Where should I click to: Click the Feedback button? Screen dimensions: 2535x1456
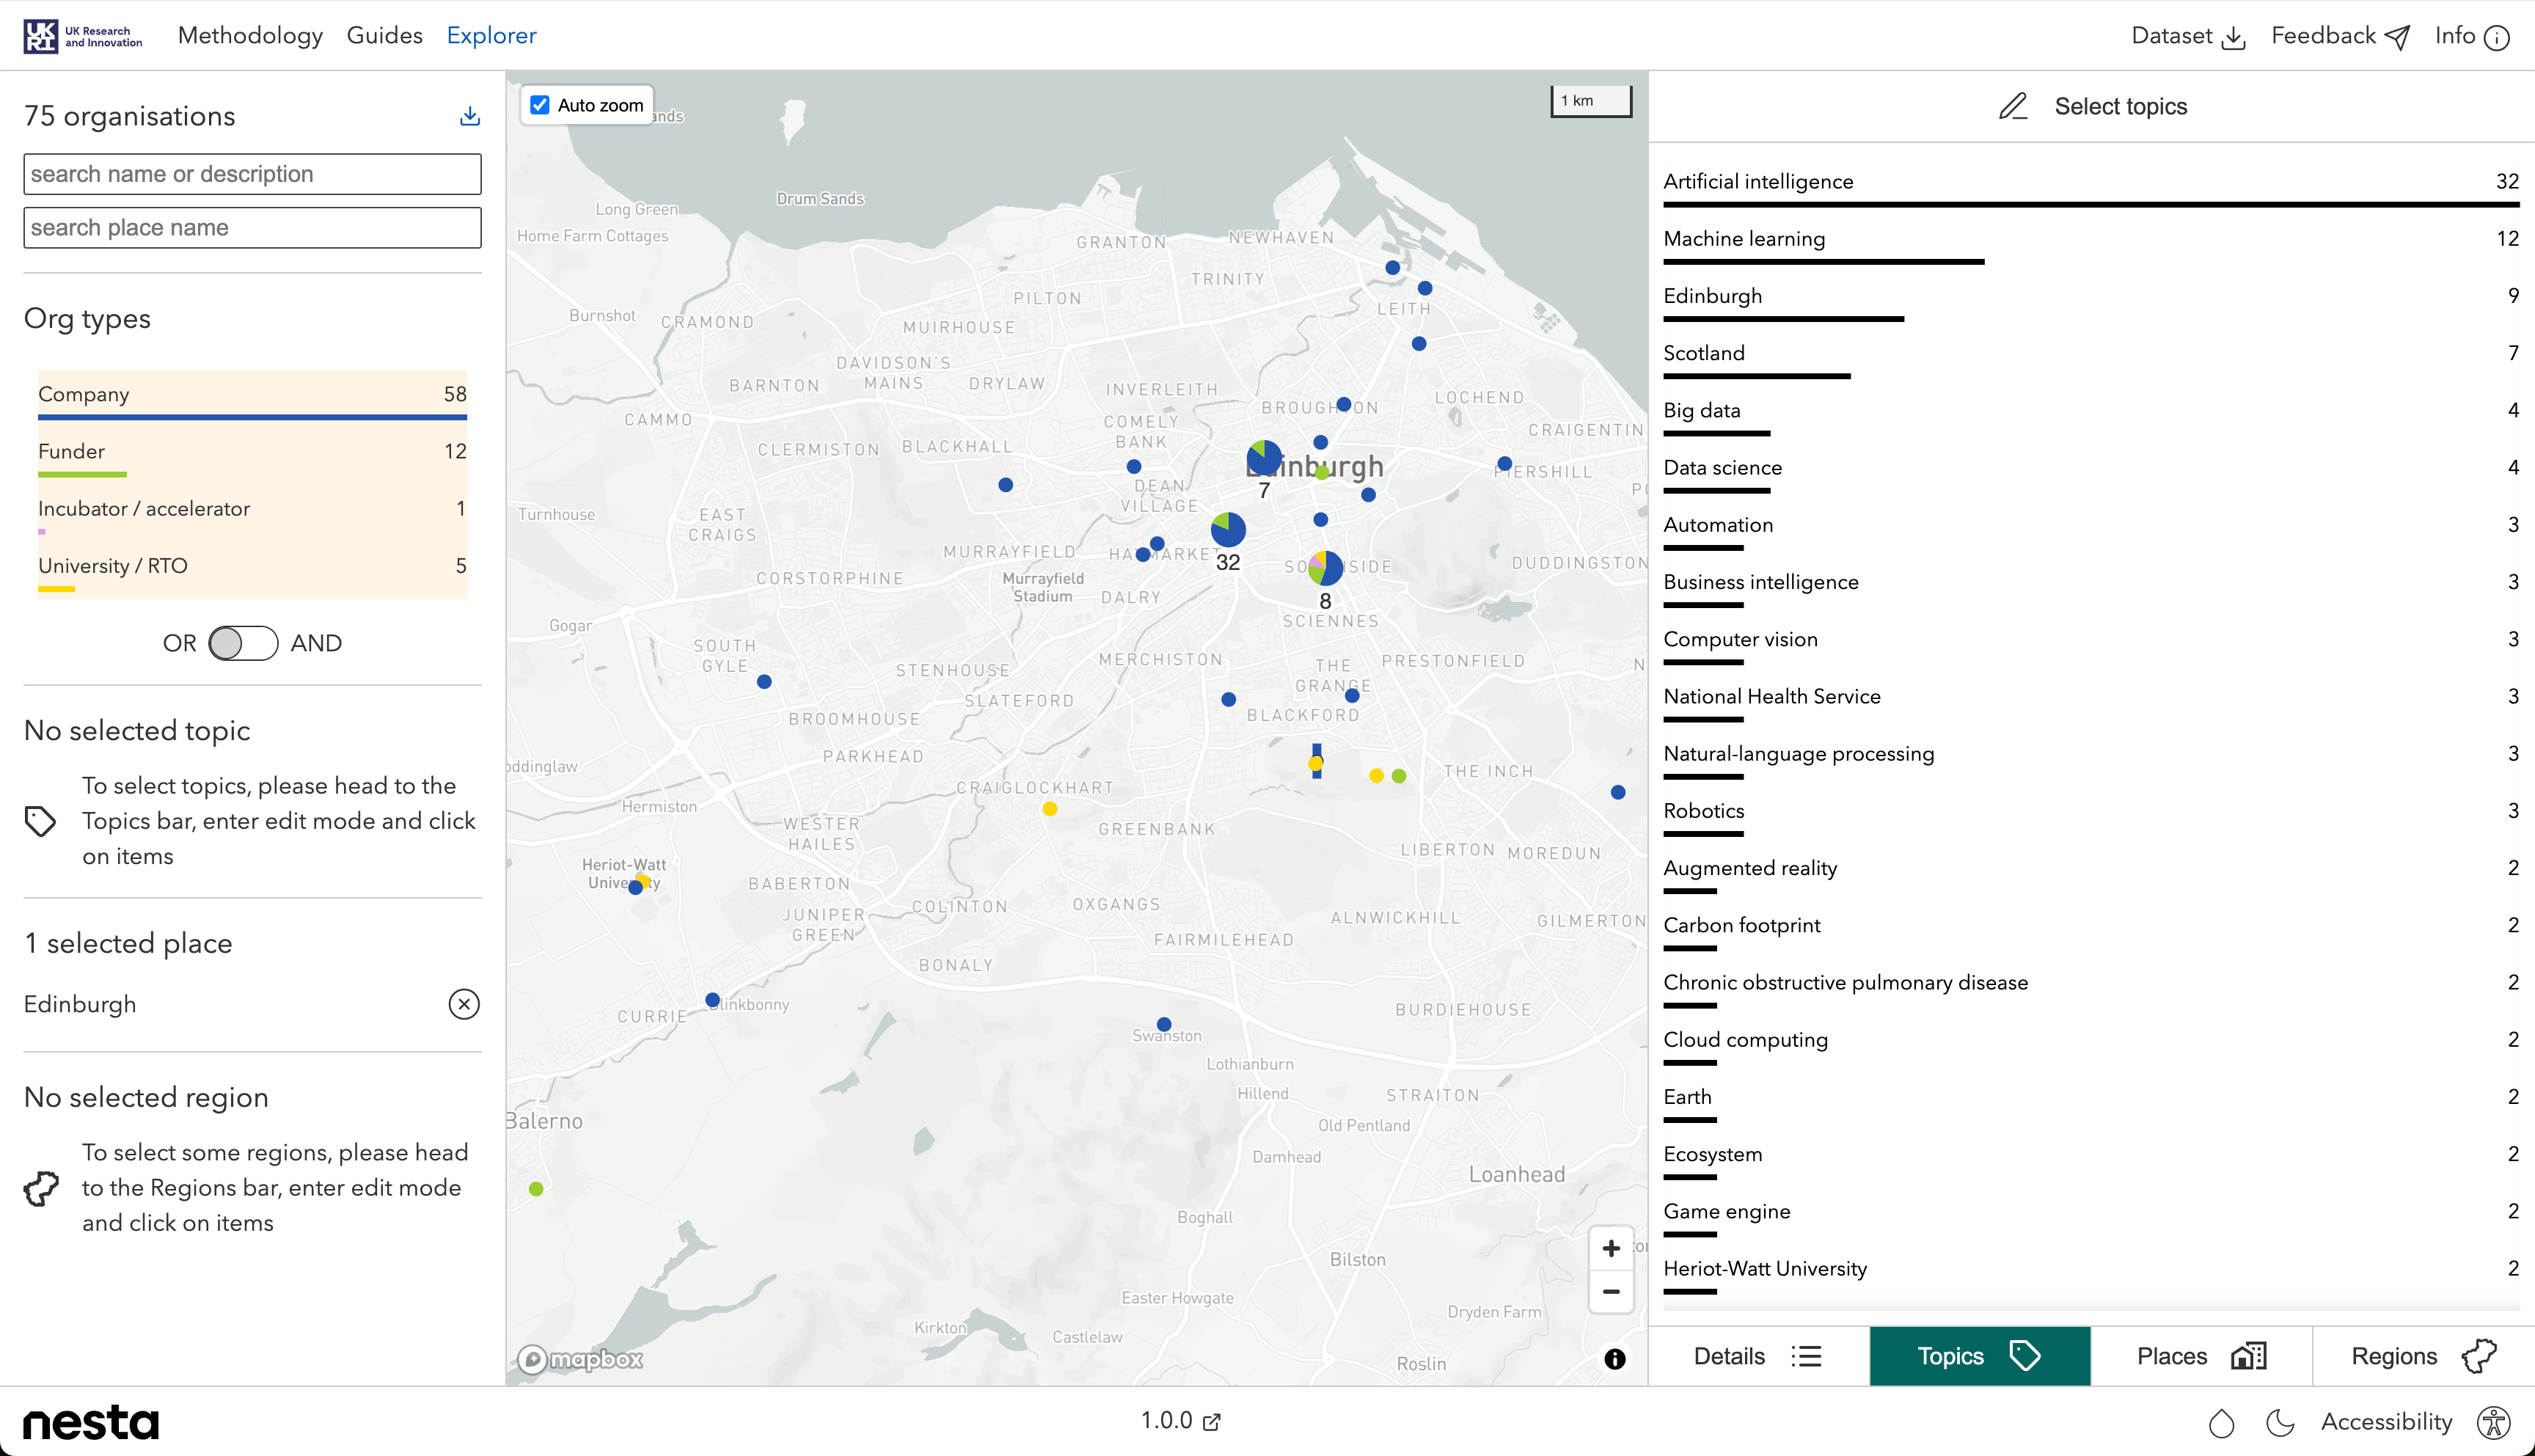[x=2339, y=36]
